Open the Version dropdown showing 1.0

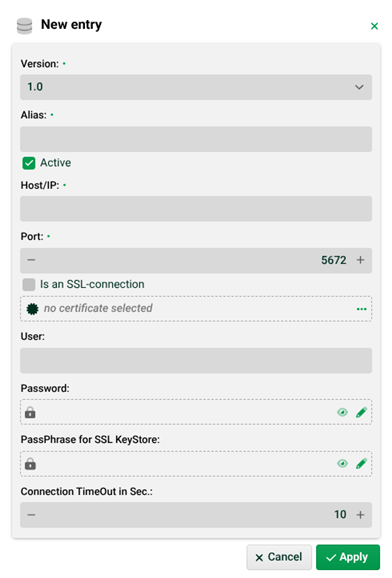[x=196, y=87]
